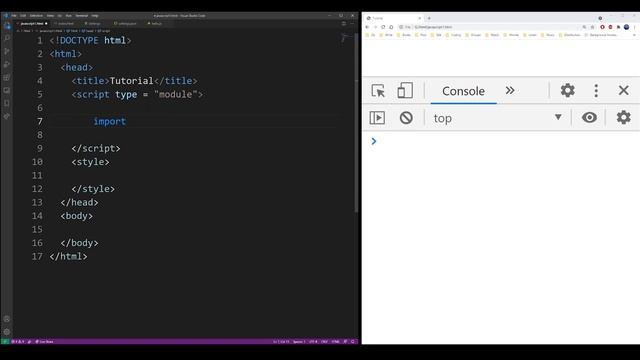Open the Help menu in VS Code
Image resolution: width=640 pixels, height=360 pixels.
(x=95, y=16)
